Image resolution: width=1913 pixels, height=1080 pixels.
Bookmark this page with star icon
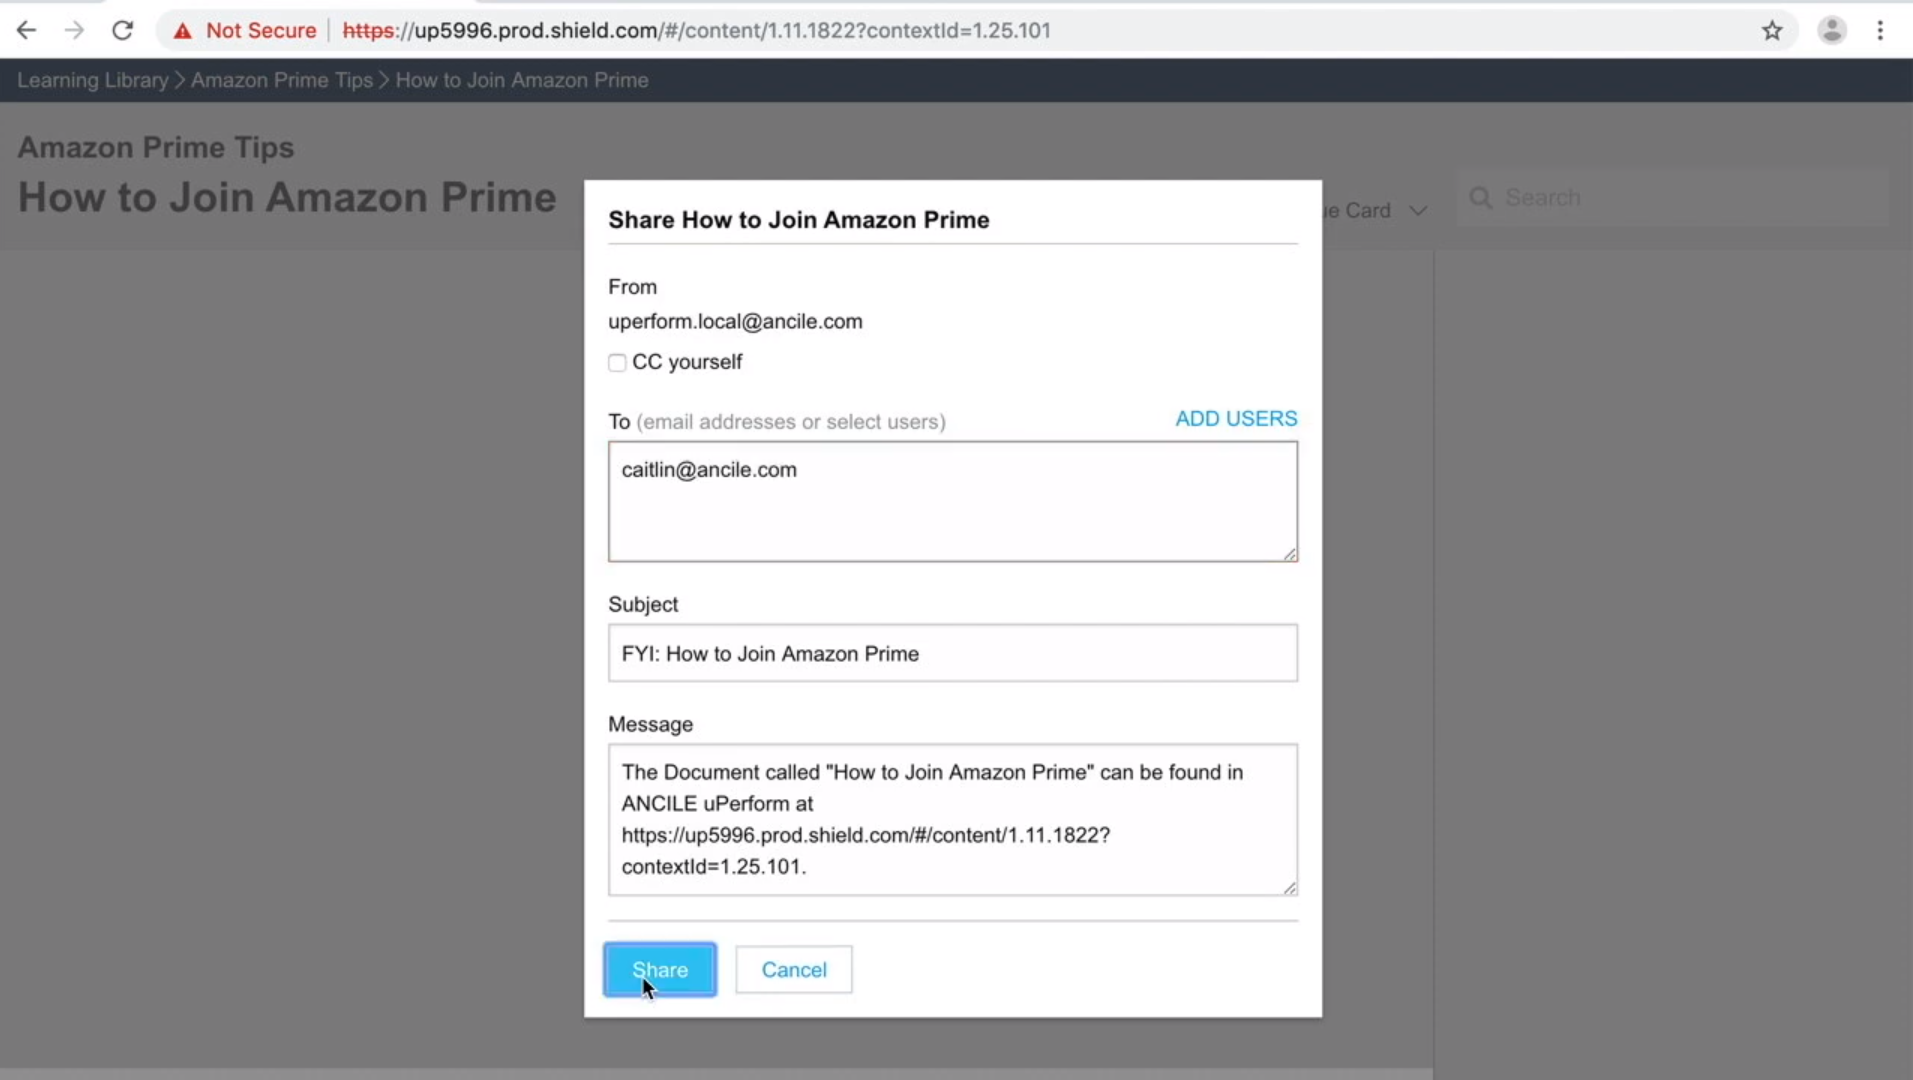tap(1772, 31)
